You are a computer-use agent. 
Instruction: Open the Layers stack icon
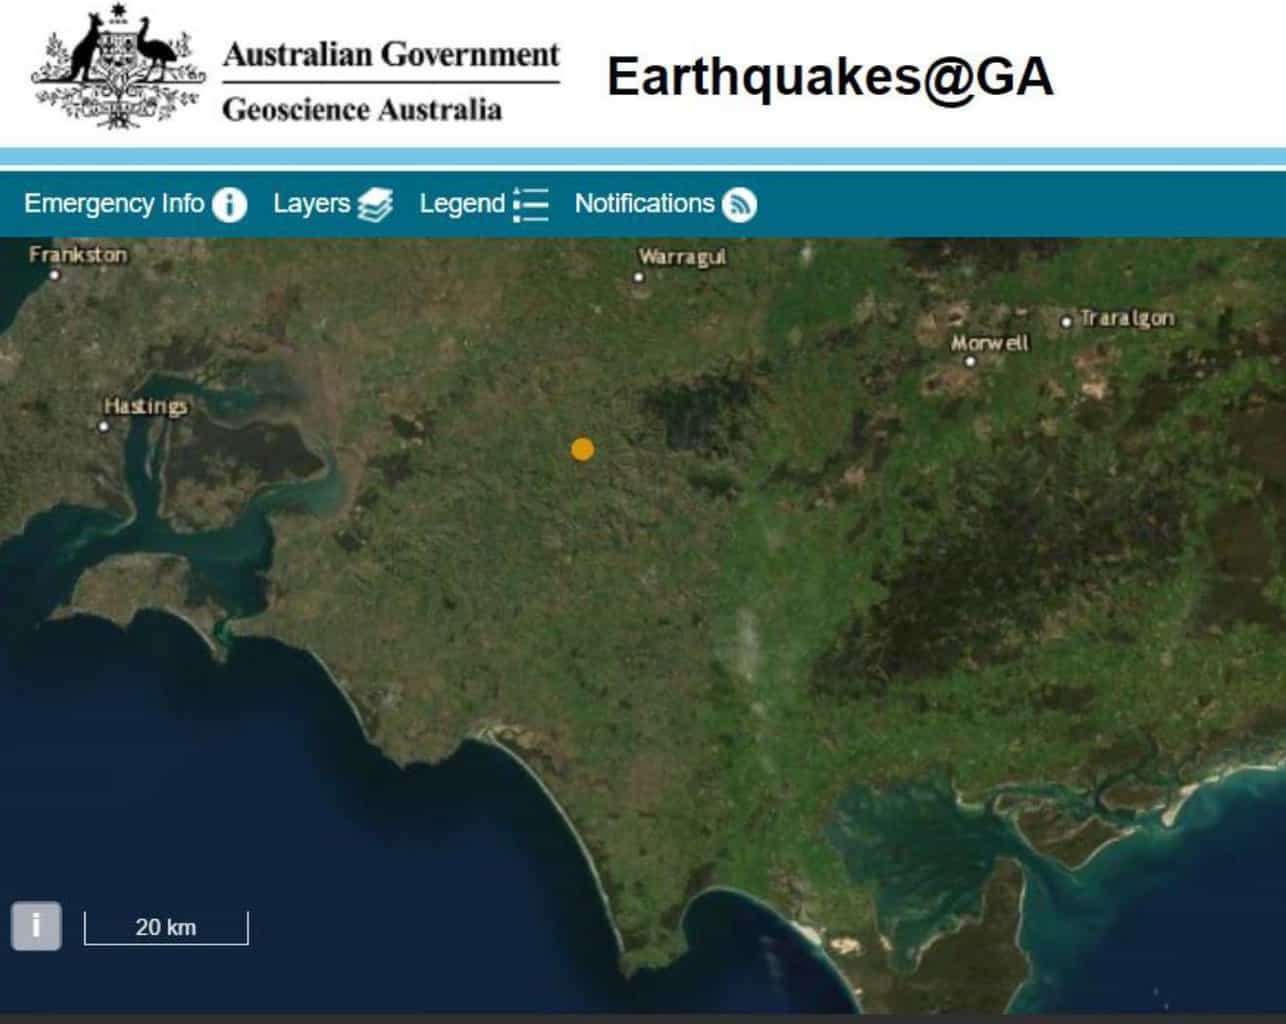[377, 203]
